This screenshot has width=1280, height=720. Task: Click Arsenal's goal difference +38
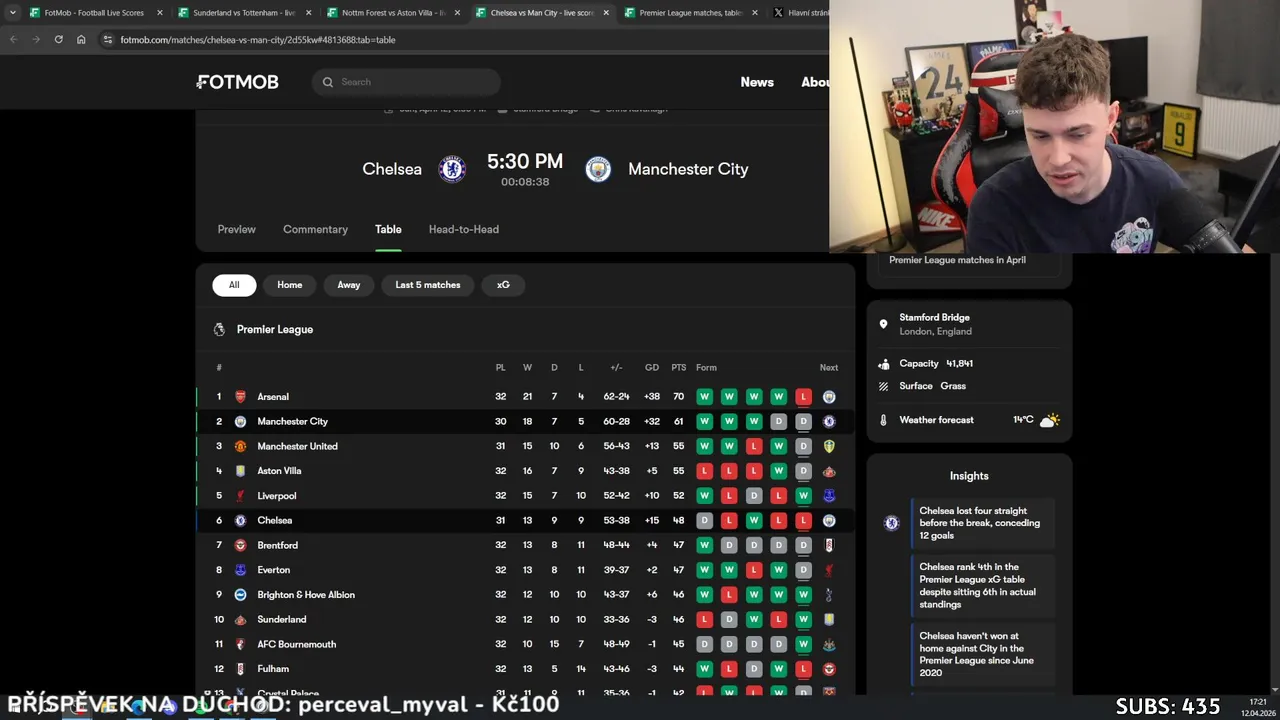pos(652,397)
